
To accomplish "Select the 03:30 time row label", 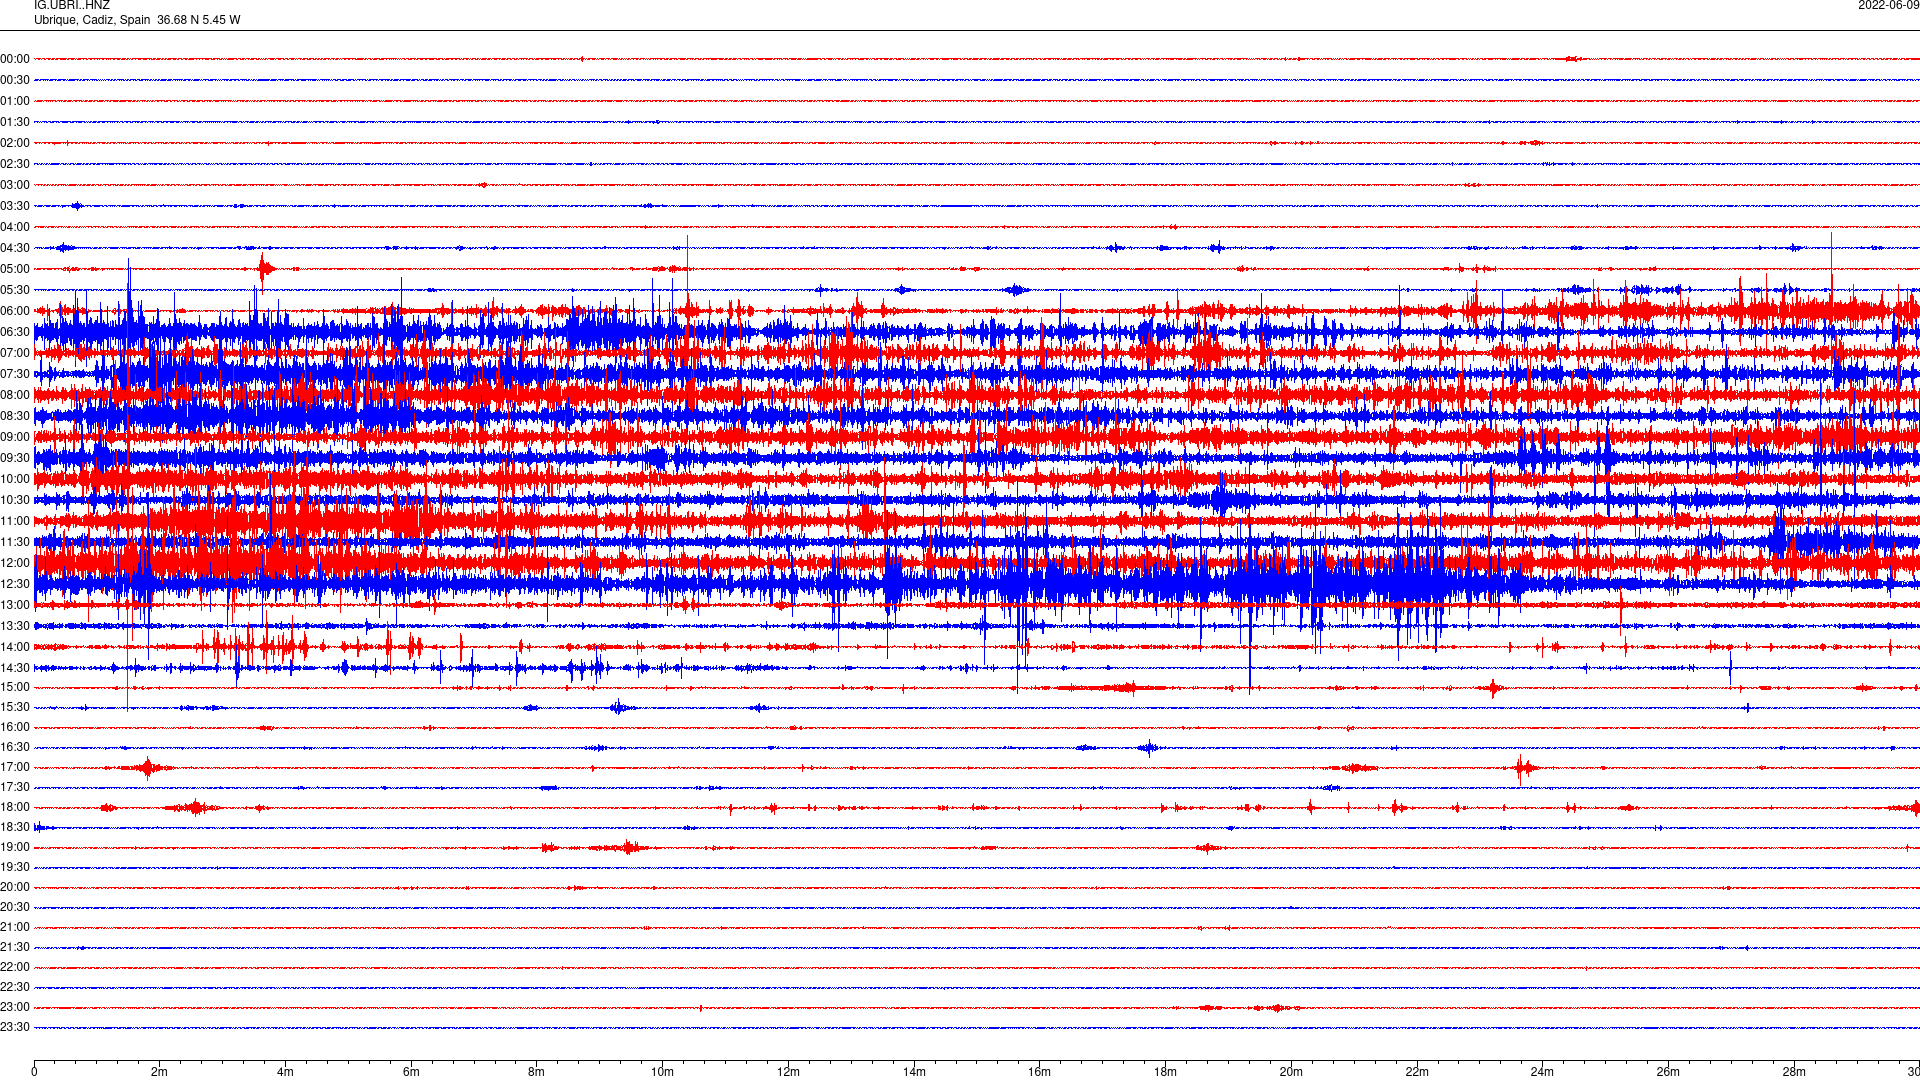I will click(15, 206).
